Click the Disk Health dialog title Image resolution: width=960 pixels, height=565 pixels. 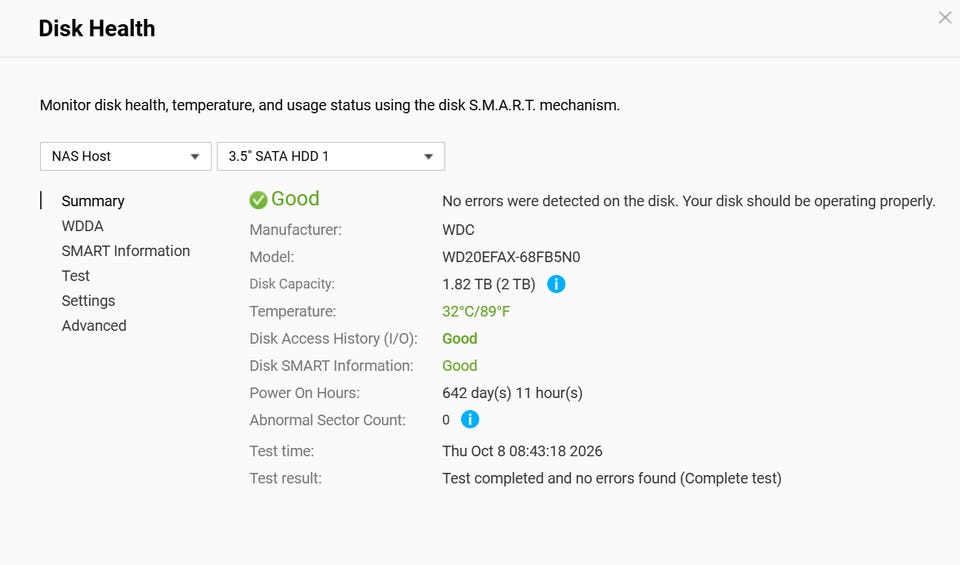tap(97, 28)
